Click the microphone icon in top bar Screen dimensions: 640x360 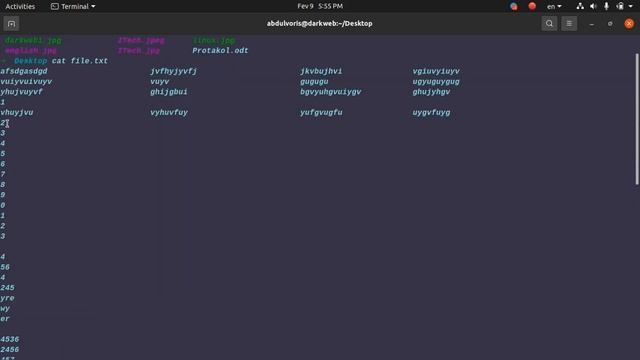tap(606, 6)
